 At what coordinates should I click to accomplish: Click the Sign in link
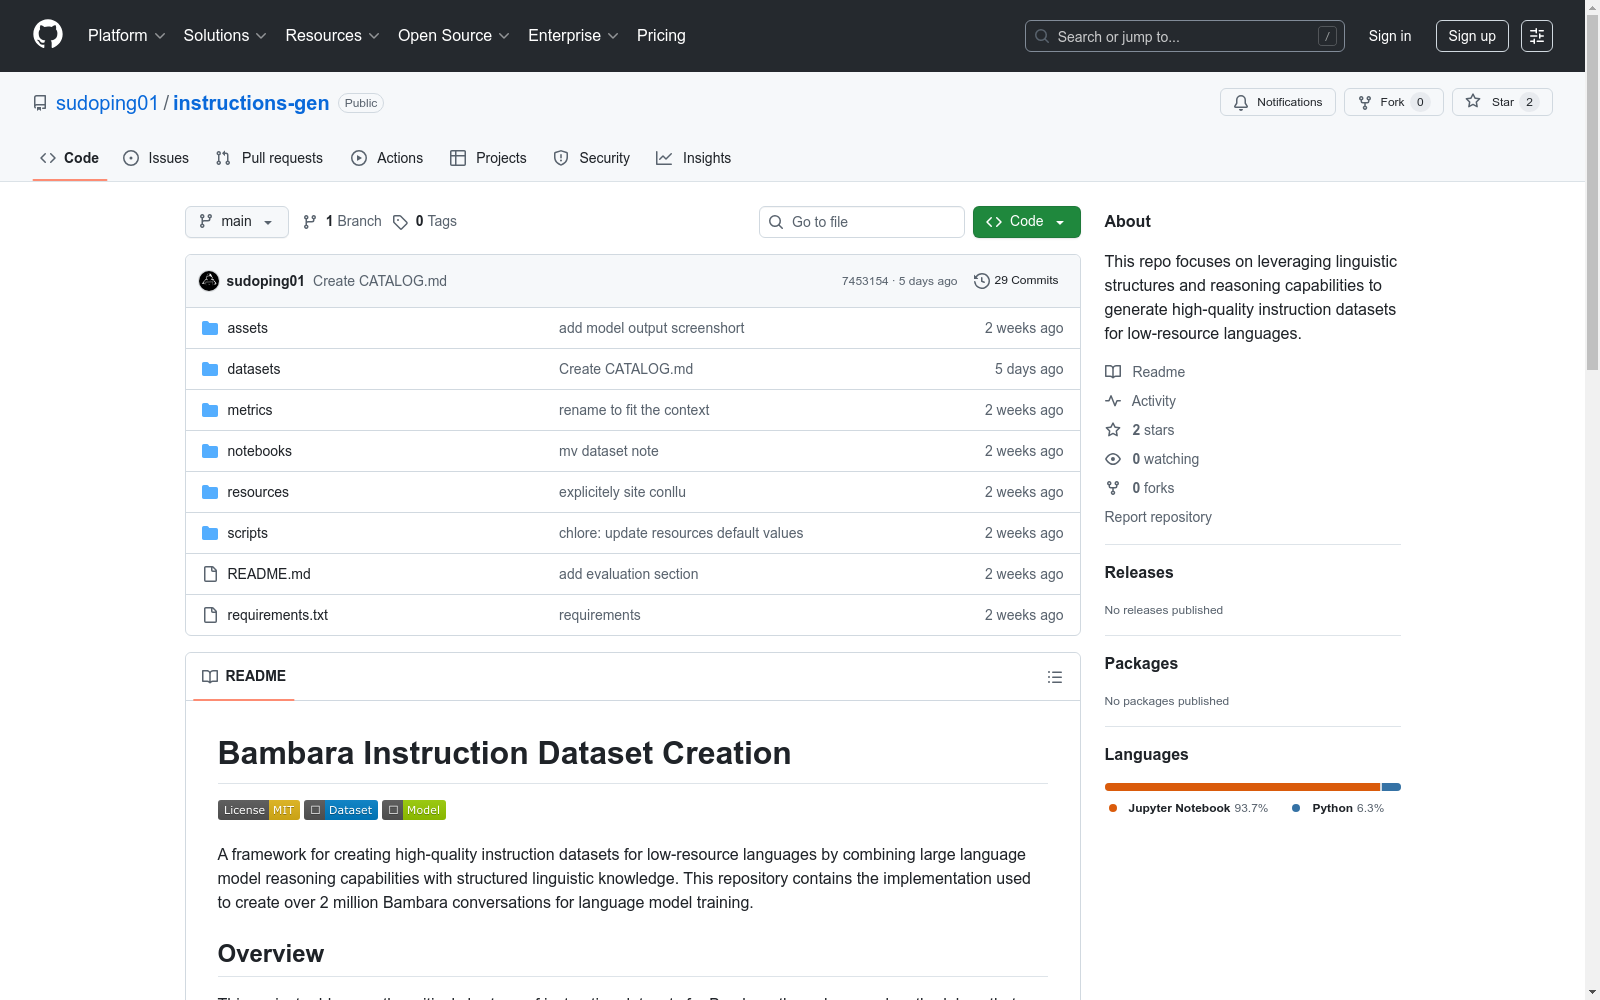pyautogui.click(x=1390, y=36)
